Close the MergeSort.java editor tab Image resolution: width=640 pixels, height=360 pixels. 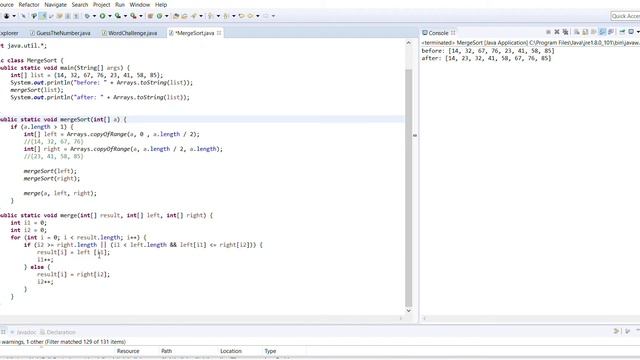point(219,33)
